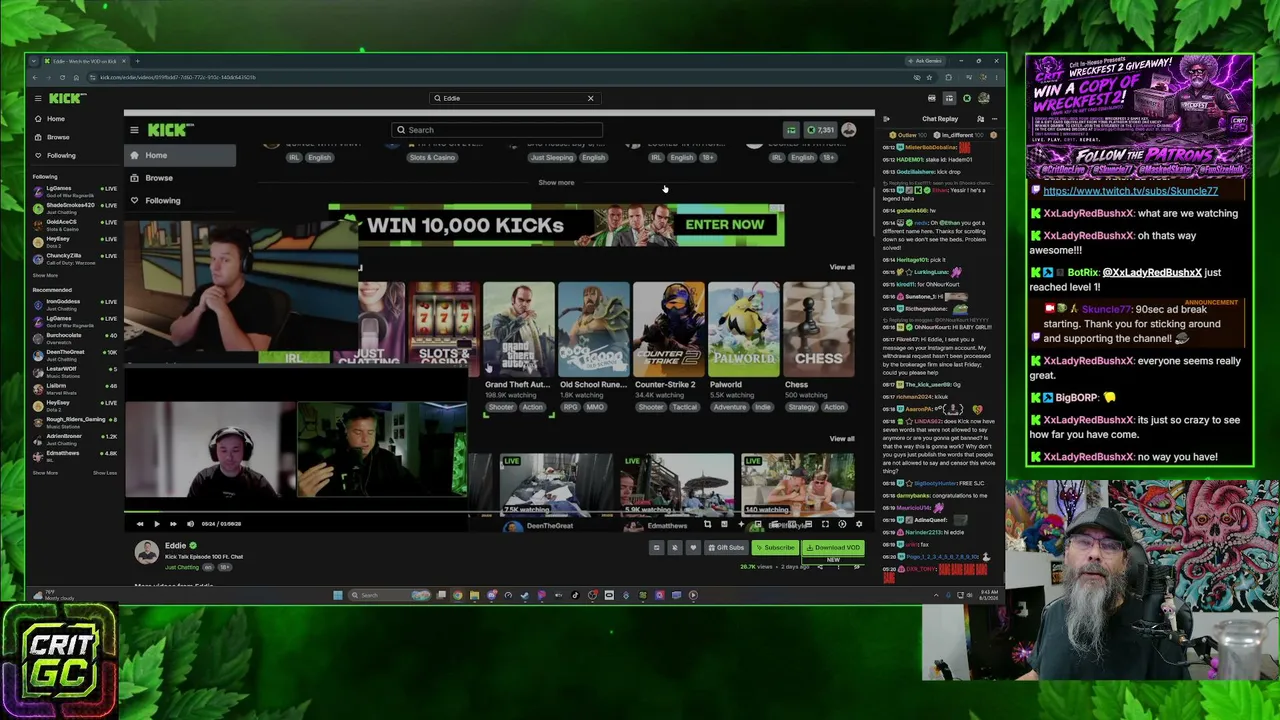Click Ask Gemini in browser title bar
Viewport: 1280px width, 720px height.
923,61
